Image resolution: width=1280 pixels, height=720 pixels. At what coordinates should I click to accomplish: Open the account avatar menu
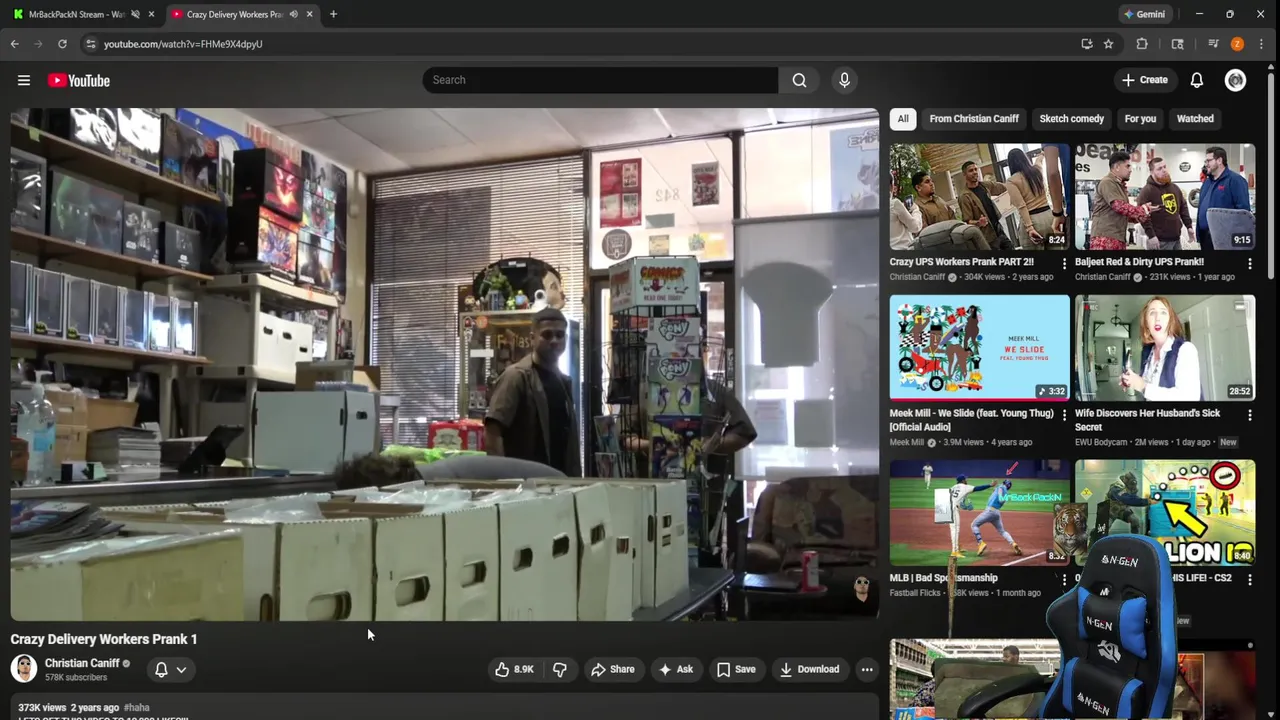[x=1236, y=80]
